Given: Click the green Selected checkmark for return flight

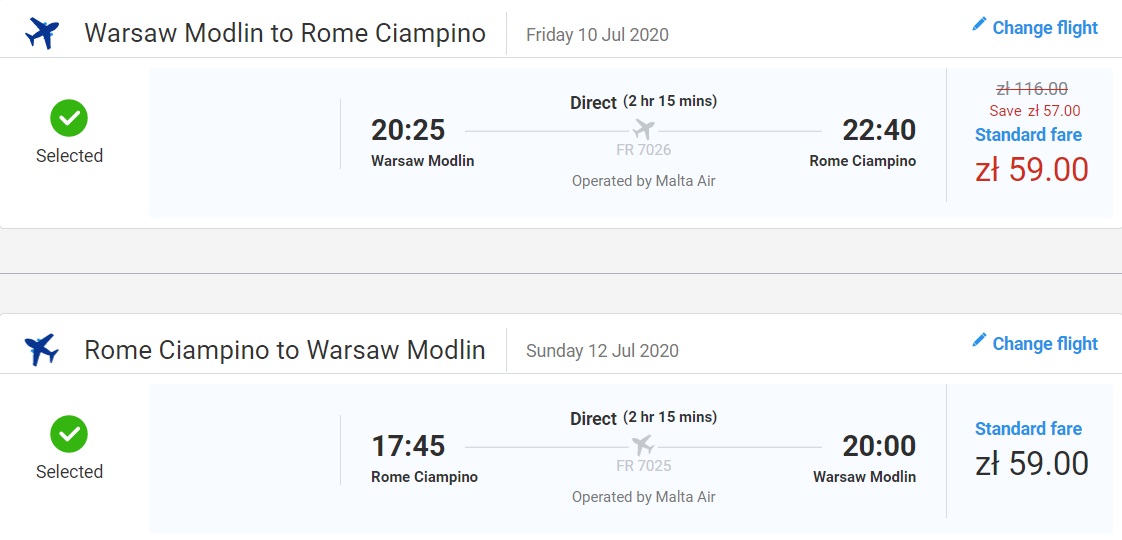Looking at the screenshot, I should coord(69,434).
